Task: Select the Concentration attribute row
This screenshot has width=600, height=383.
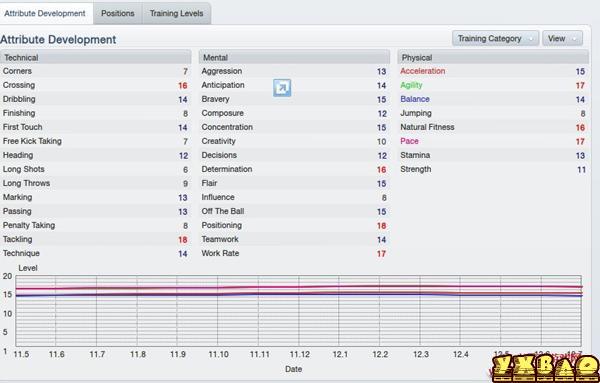Action: coord(294,127)
